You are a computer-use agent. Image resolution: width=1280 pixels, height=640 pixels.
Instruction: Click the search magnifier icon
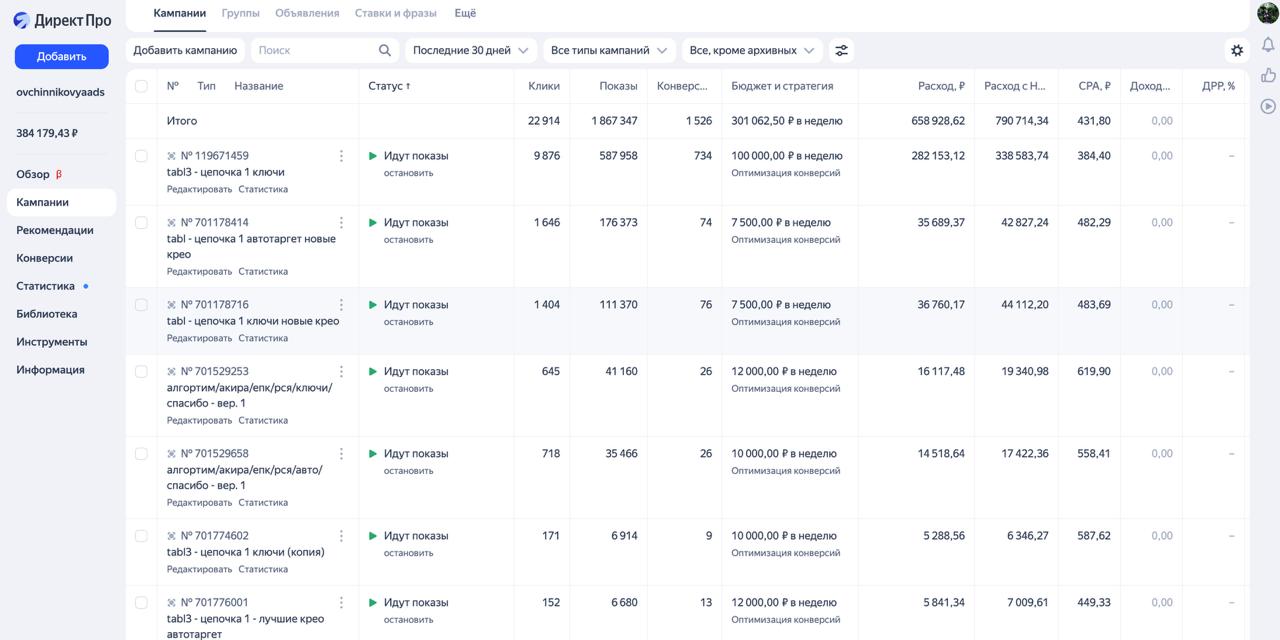pos(385,50)
